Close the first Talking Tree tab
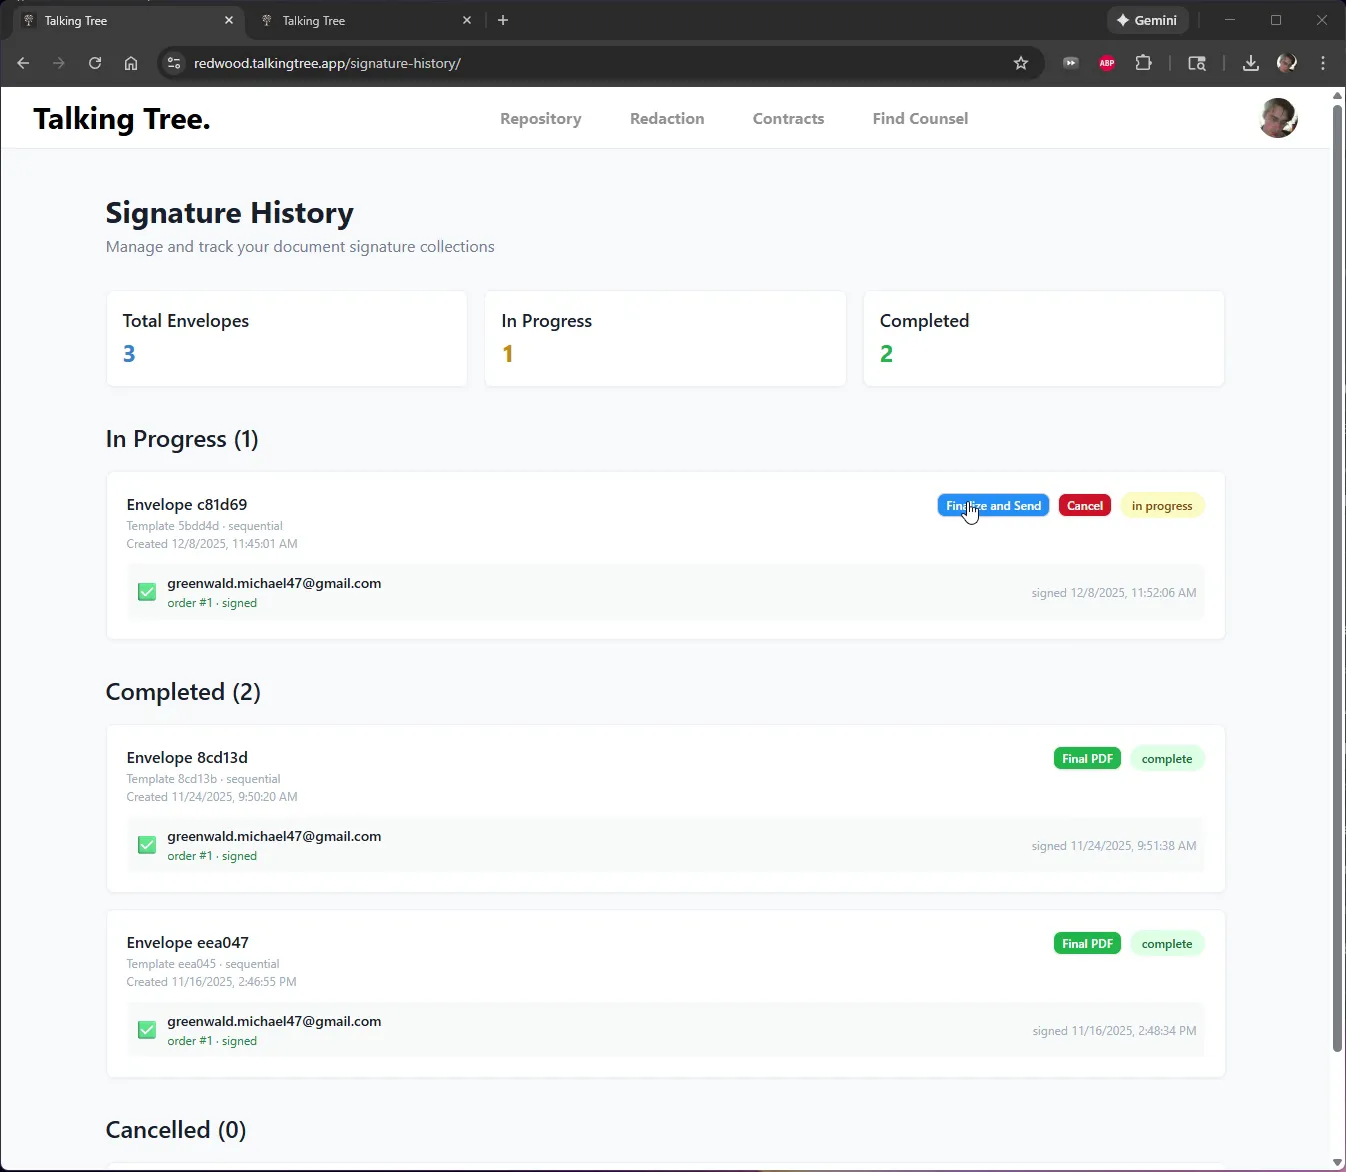The height and width of the screenshot is (1172, 1346). coord(229,20)
